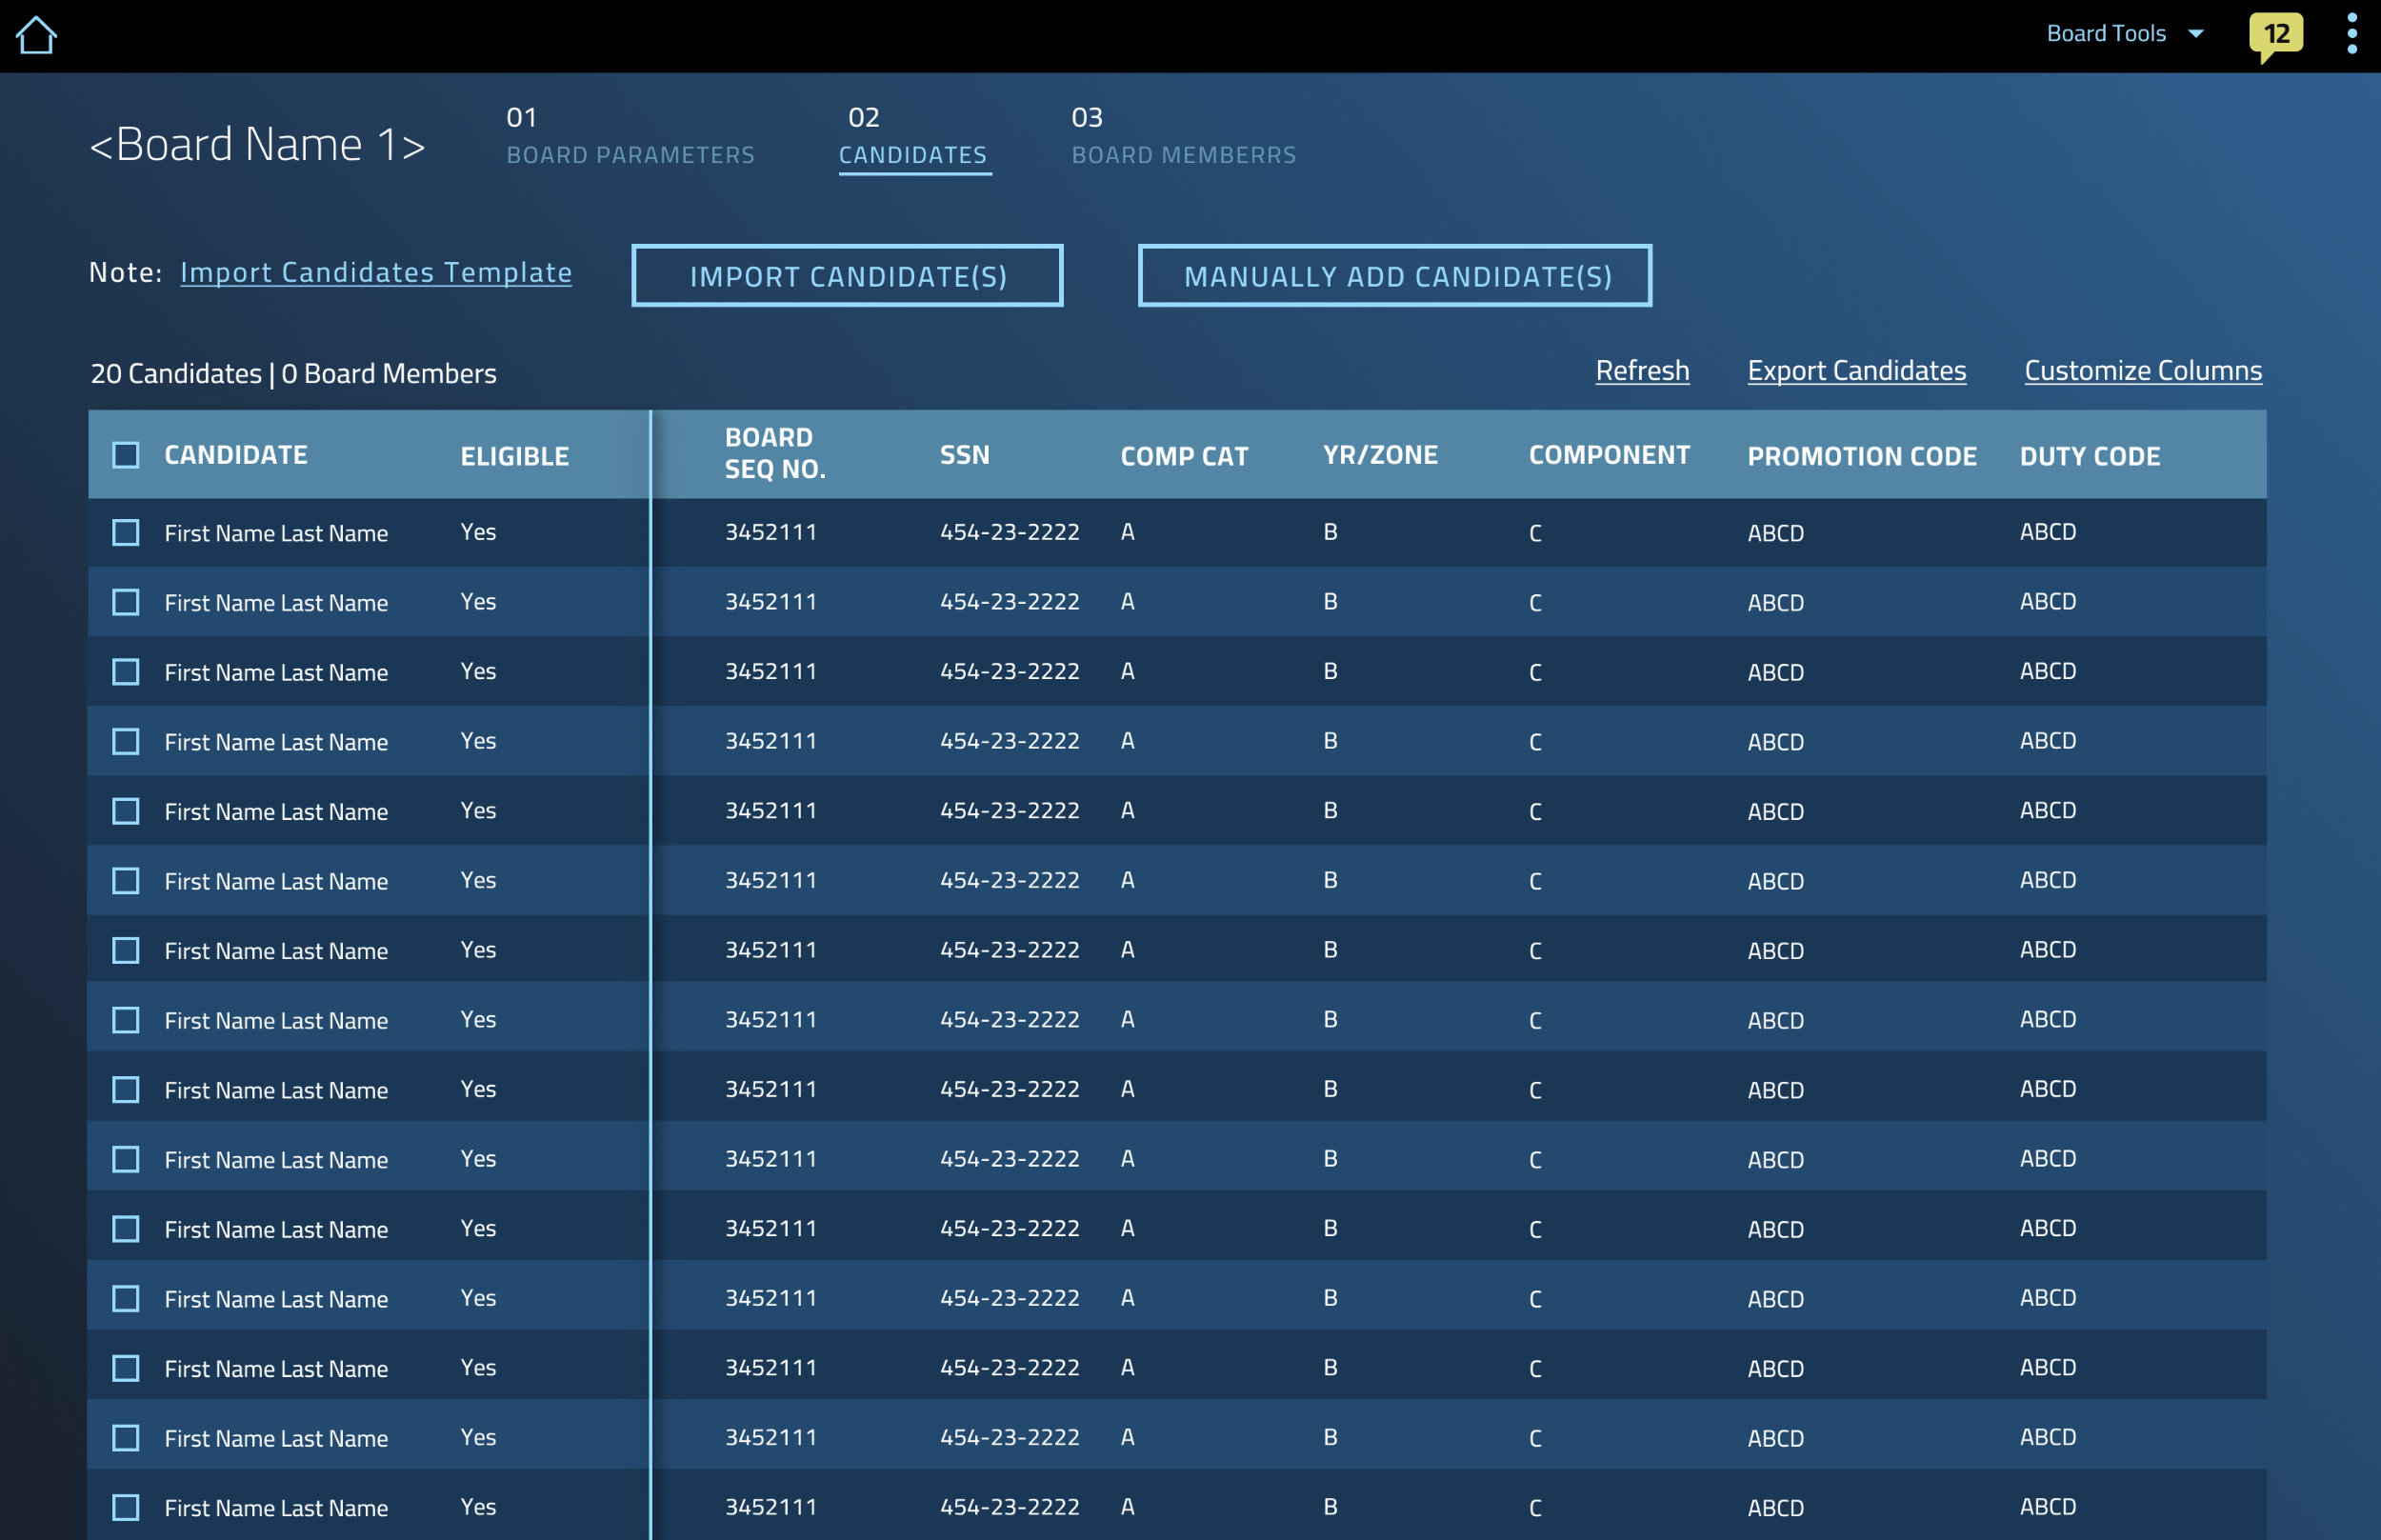This screenshot has width=2381, height=1540.
Task: Click the CANDIDATE column header to sort
Action: point(234,455)
